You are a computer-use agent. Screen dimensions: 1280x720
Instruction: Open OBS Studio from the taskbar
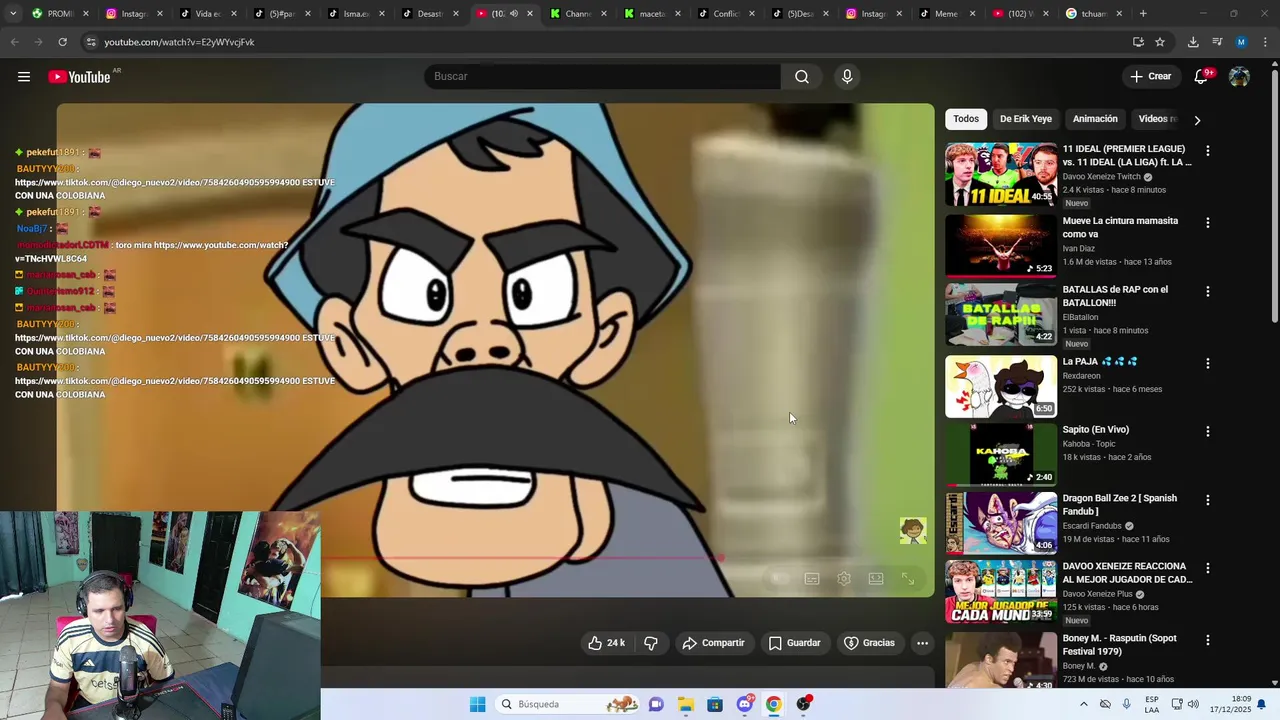[x=804, y=704]
